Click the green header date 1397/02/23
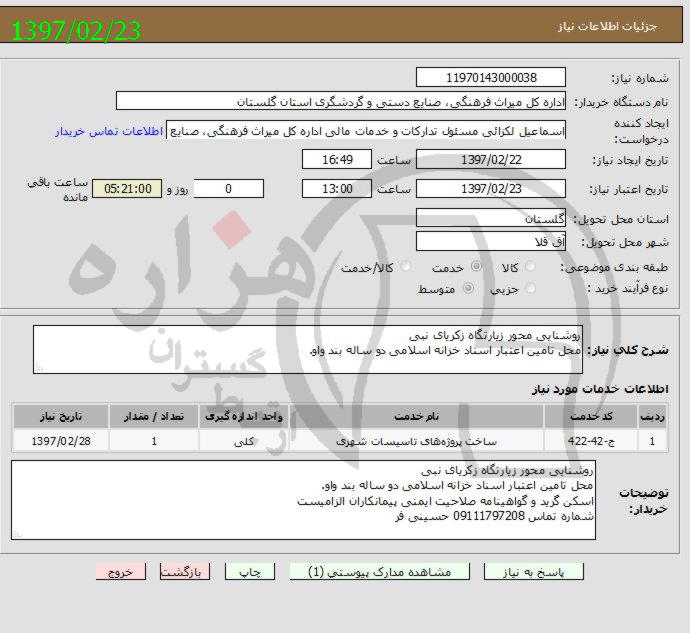This screenshot has height=633, width=690. tap(76, 30)
